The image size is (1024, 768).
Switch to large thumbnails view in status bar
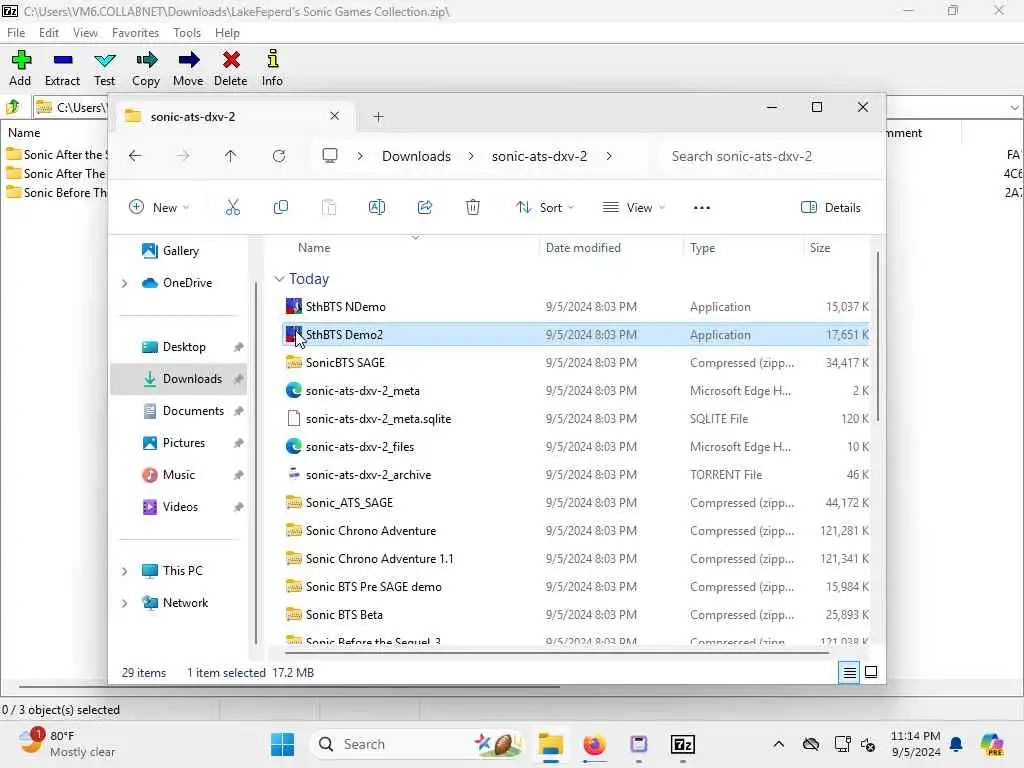click(x=871, y=672)
